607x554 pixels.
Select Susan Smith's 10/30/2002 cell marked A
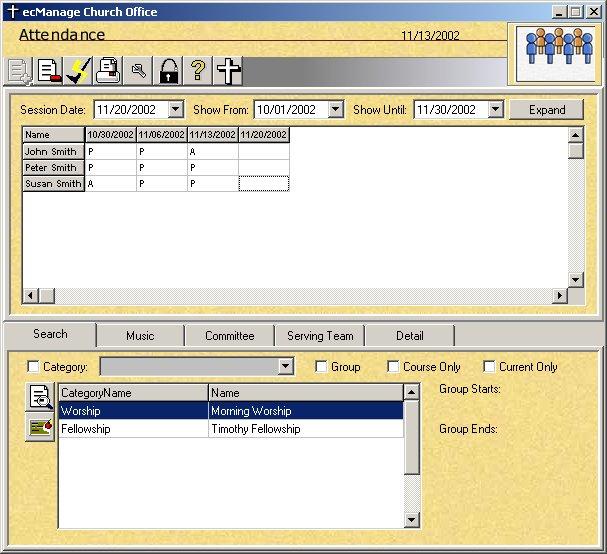click(111, 184)
